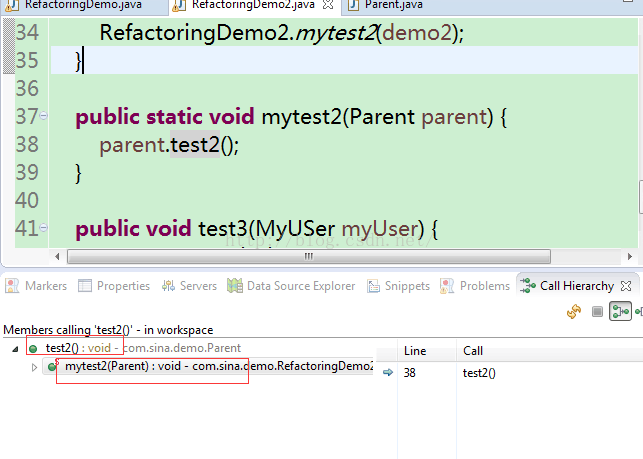643x459 pixels.
Task: Close the RefactoringDemo2.java editor tab
Action: [x=328, y=5]
